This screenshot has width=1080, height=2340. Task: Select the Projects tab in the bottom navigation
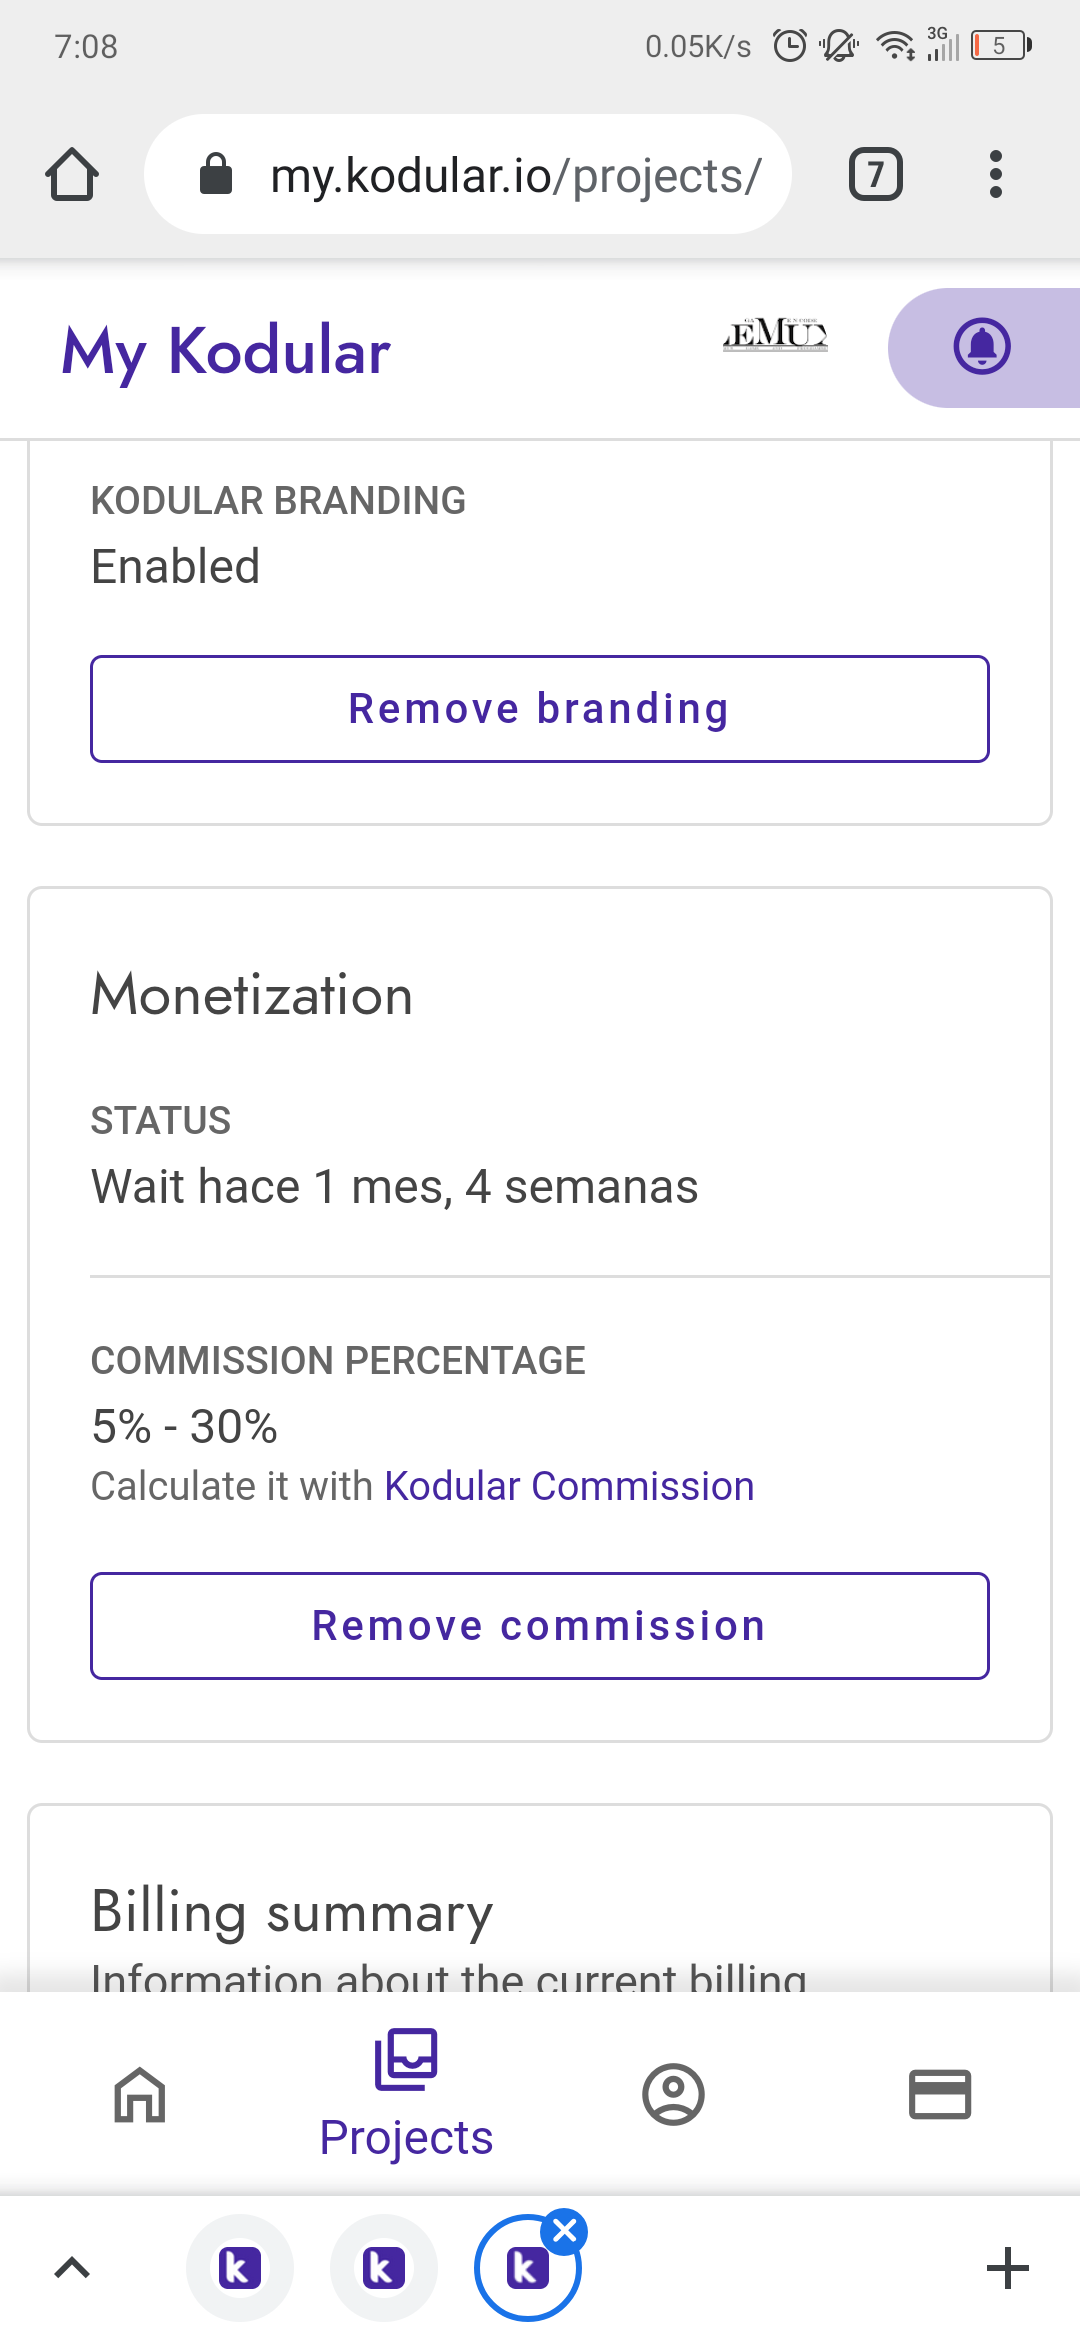406,2094
